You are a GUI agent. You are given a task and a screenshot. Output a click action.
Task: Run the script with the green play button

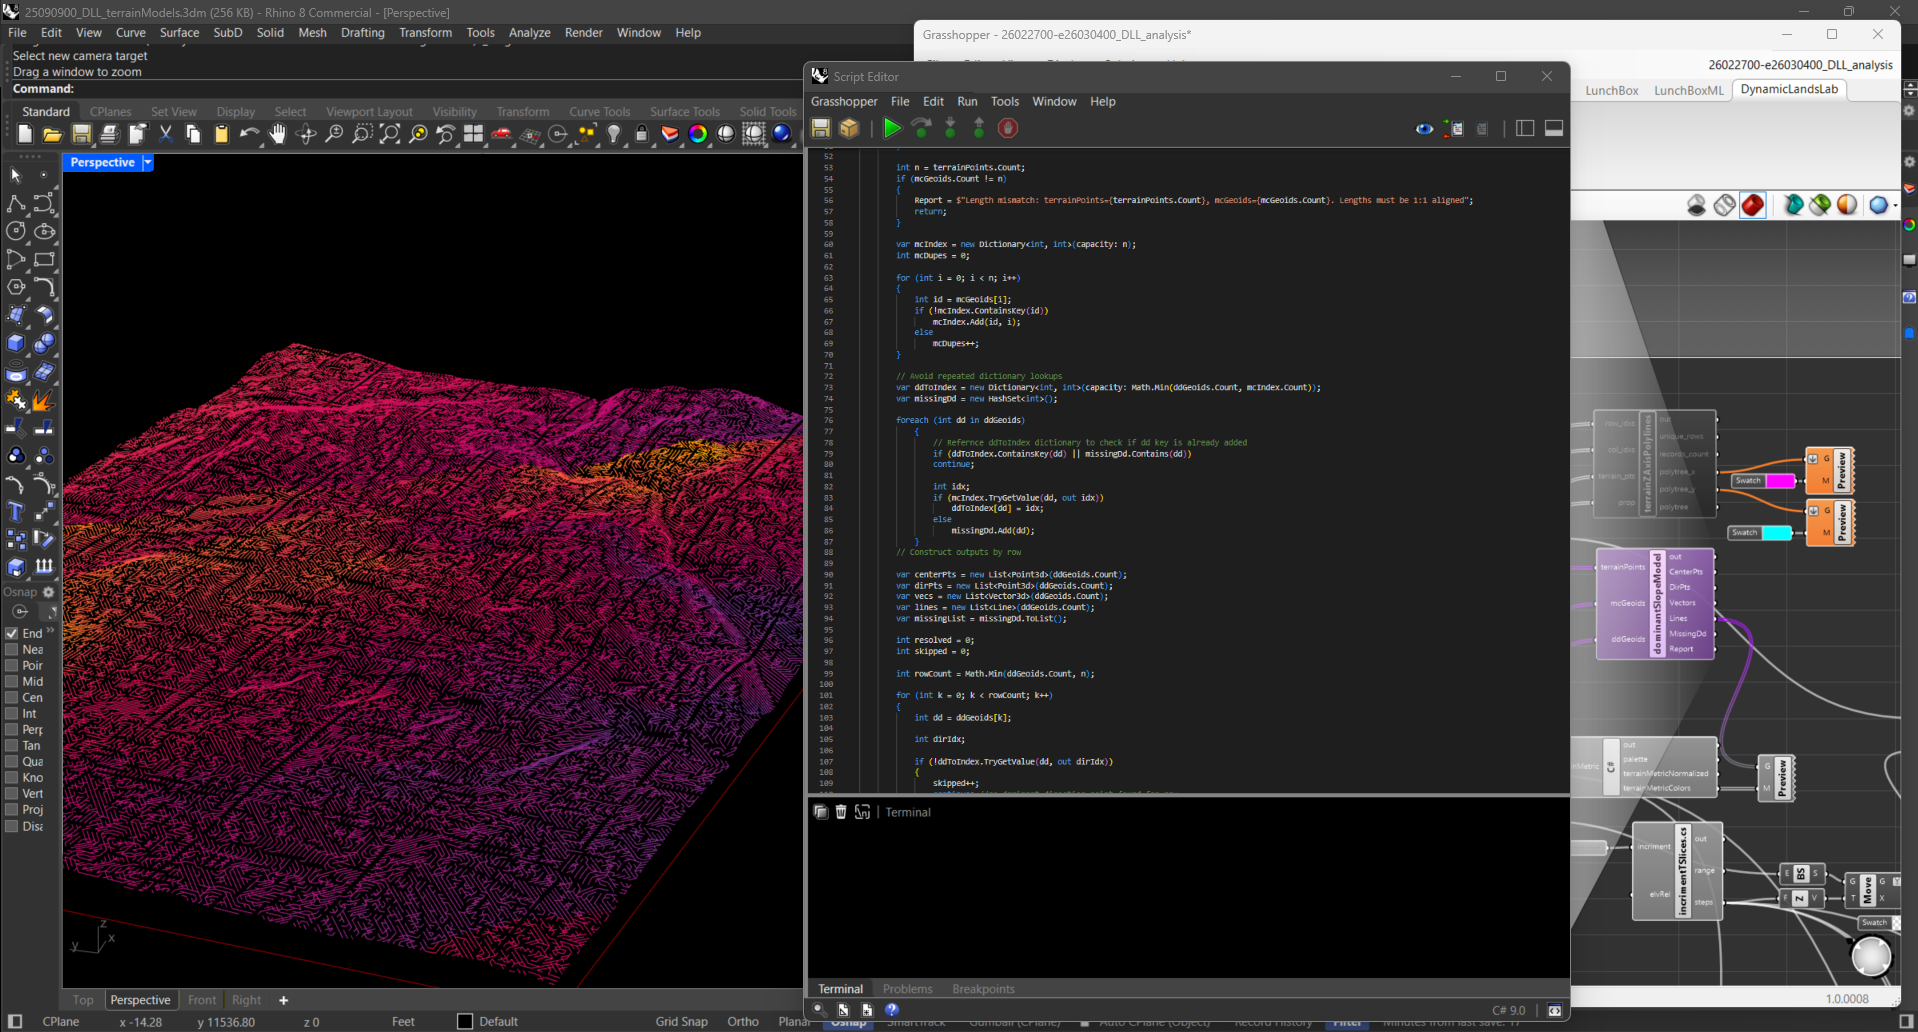(x=892, y=128)
